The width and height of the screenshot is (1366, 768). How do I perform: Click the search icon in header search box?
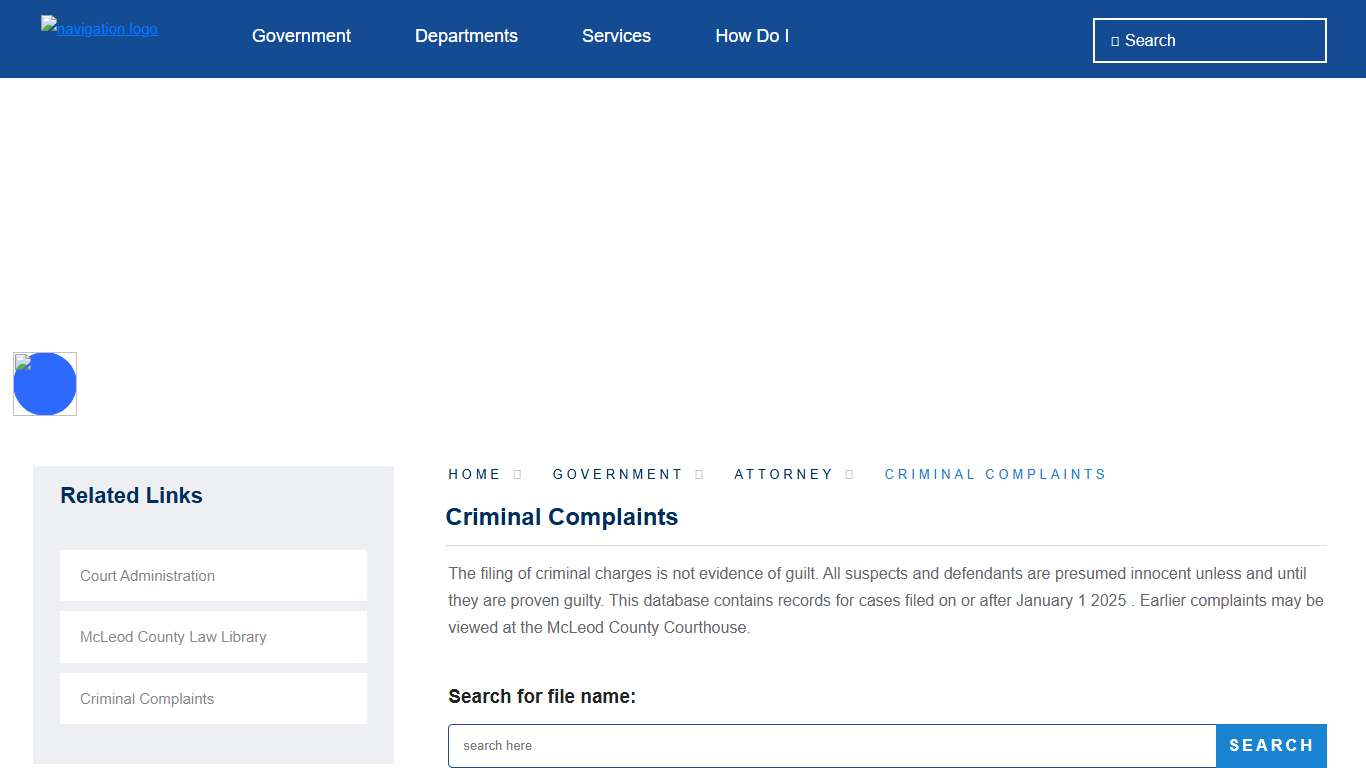(x=1115, y=41)
